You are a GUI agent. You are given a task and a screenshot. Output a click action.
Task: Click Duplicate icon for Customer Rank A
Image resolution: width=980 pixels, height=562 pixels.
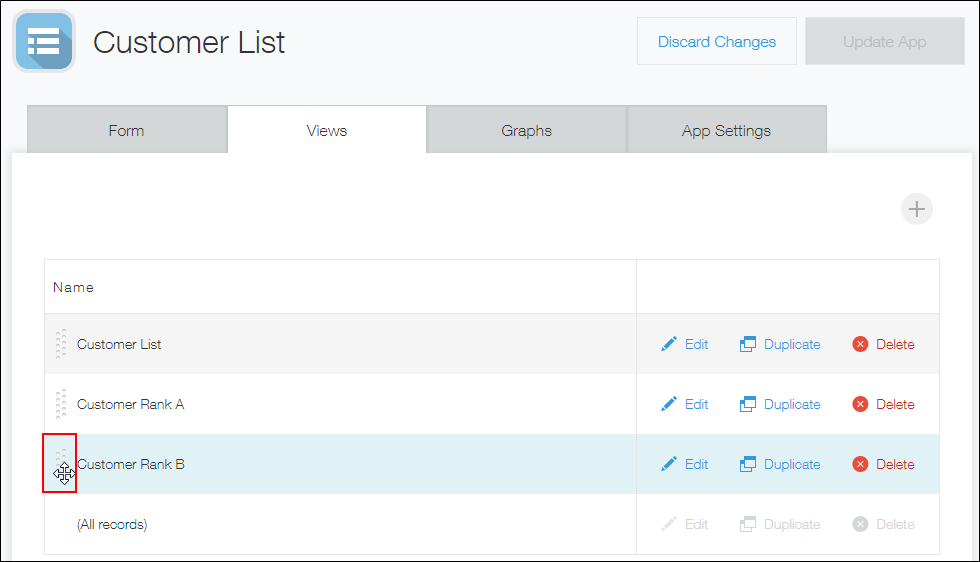tap(748, 404)
